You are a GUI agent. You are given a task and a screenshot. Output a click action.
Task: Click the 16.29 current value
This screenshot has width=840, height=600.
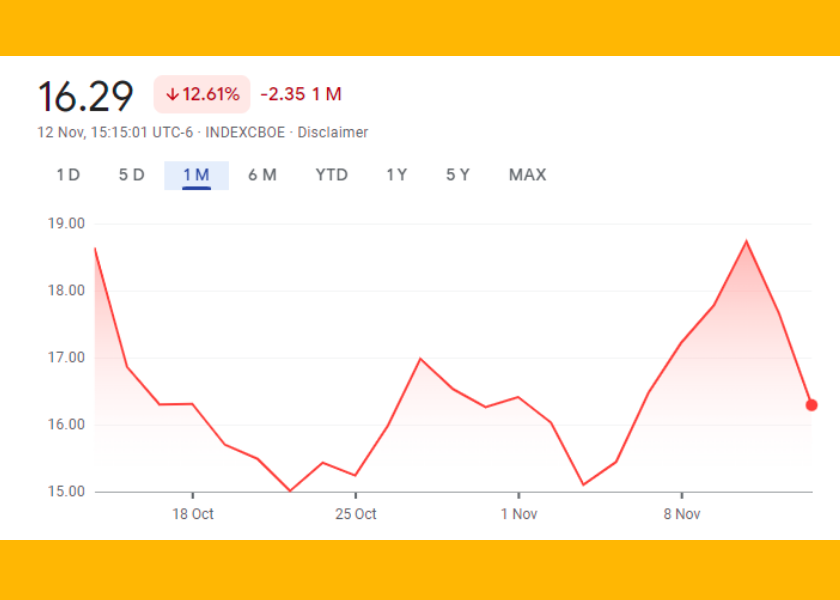(x=85, y=96)
